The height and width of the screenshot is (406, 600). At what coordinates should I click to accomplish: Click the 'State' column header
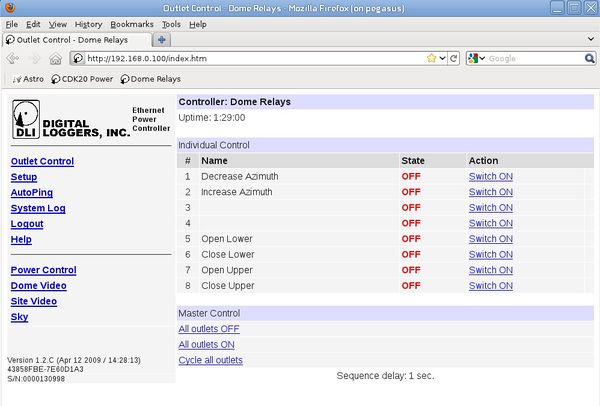click(x=413, y=161)
